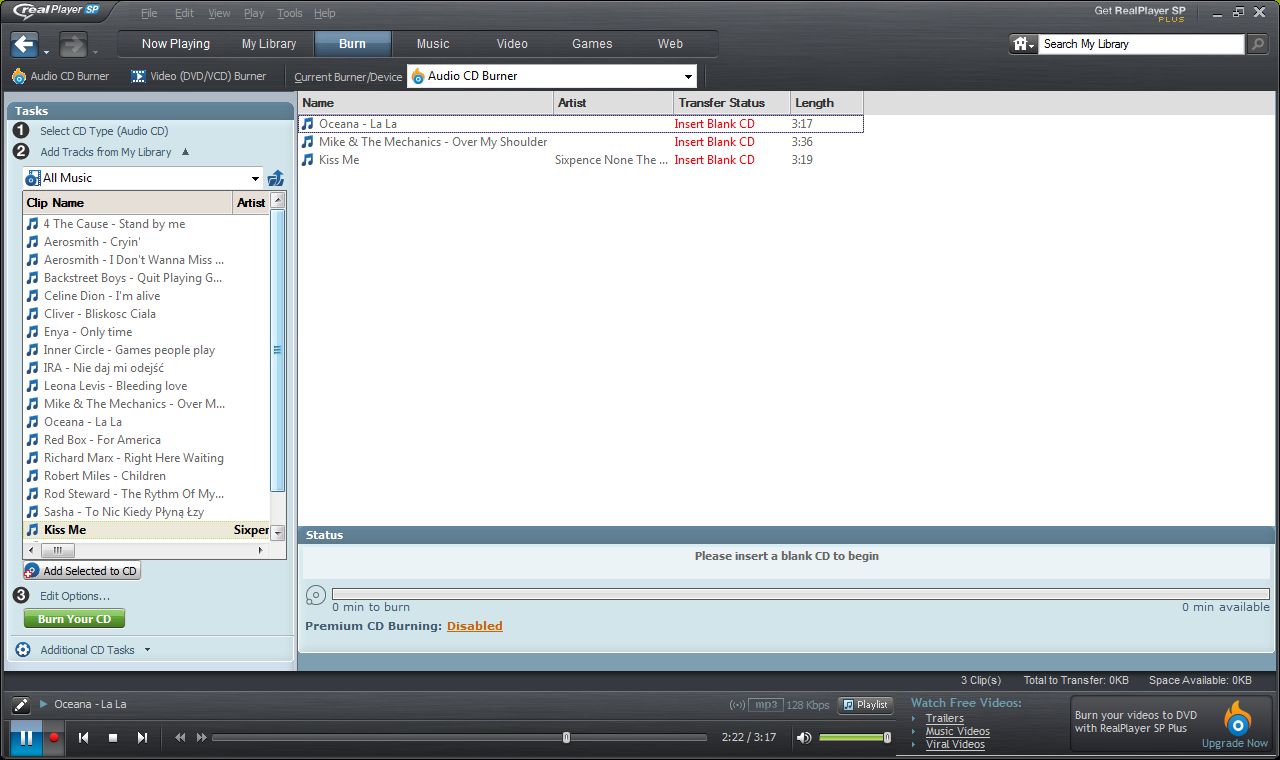Open the Edit menu
The image size is (1280, 760).
click(184, 14)
